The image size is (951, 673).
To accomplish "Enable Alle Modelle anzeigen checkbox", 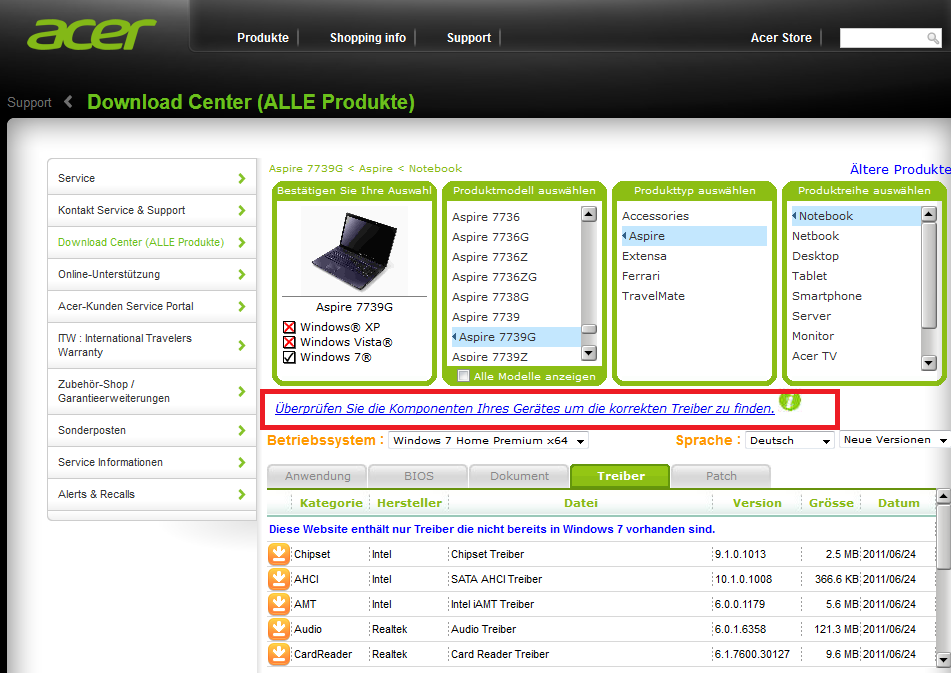I will [x=463, y=375].
